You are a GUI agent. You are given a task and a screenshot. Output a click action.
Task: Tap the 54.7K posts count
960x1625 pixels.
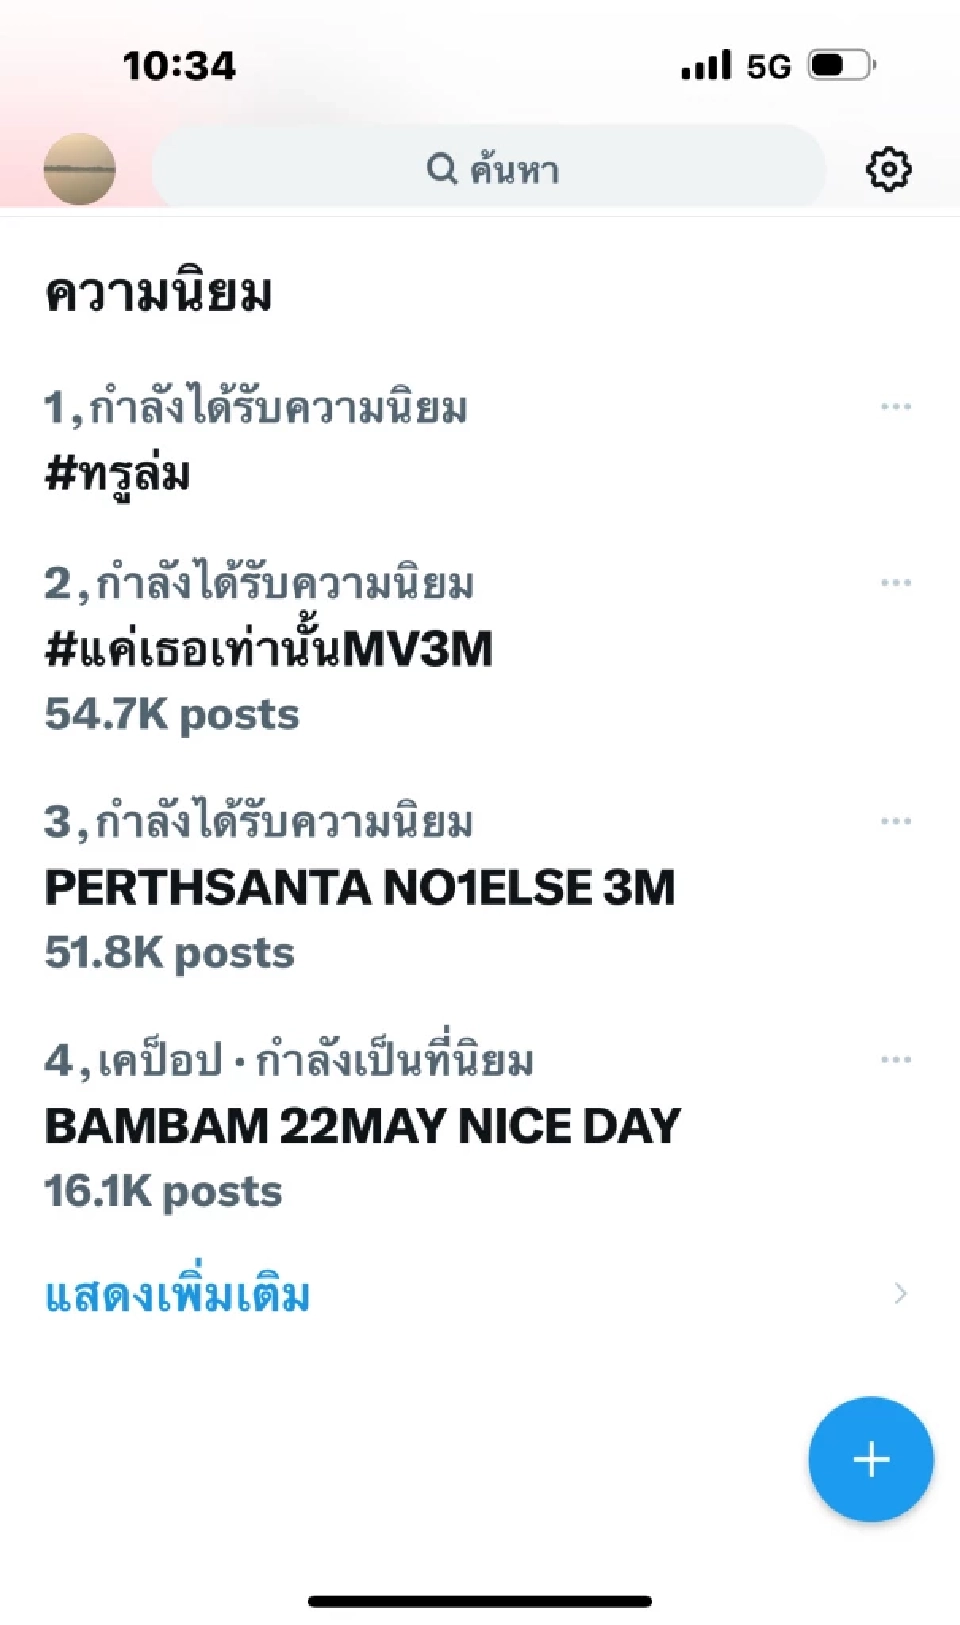pos(172,715)
